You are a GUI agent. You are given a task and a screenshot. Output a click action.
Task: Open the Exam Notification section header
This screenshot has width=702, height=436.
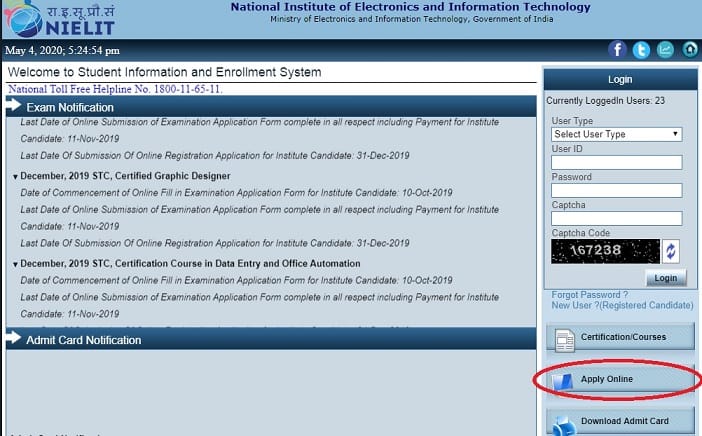tap(70, 107)
